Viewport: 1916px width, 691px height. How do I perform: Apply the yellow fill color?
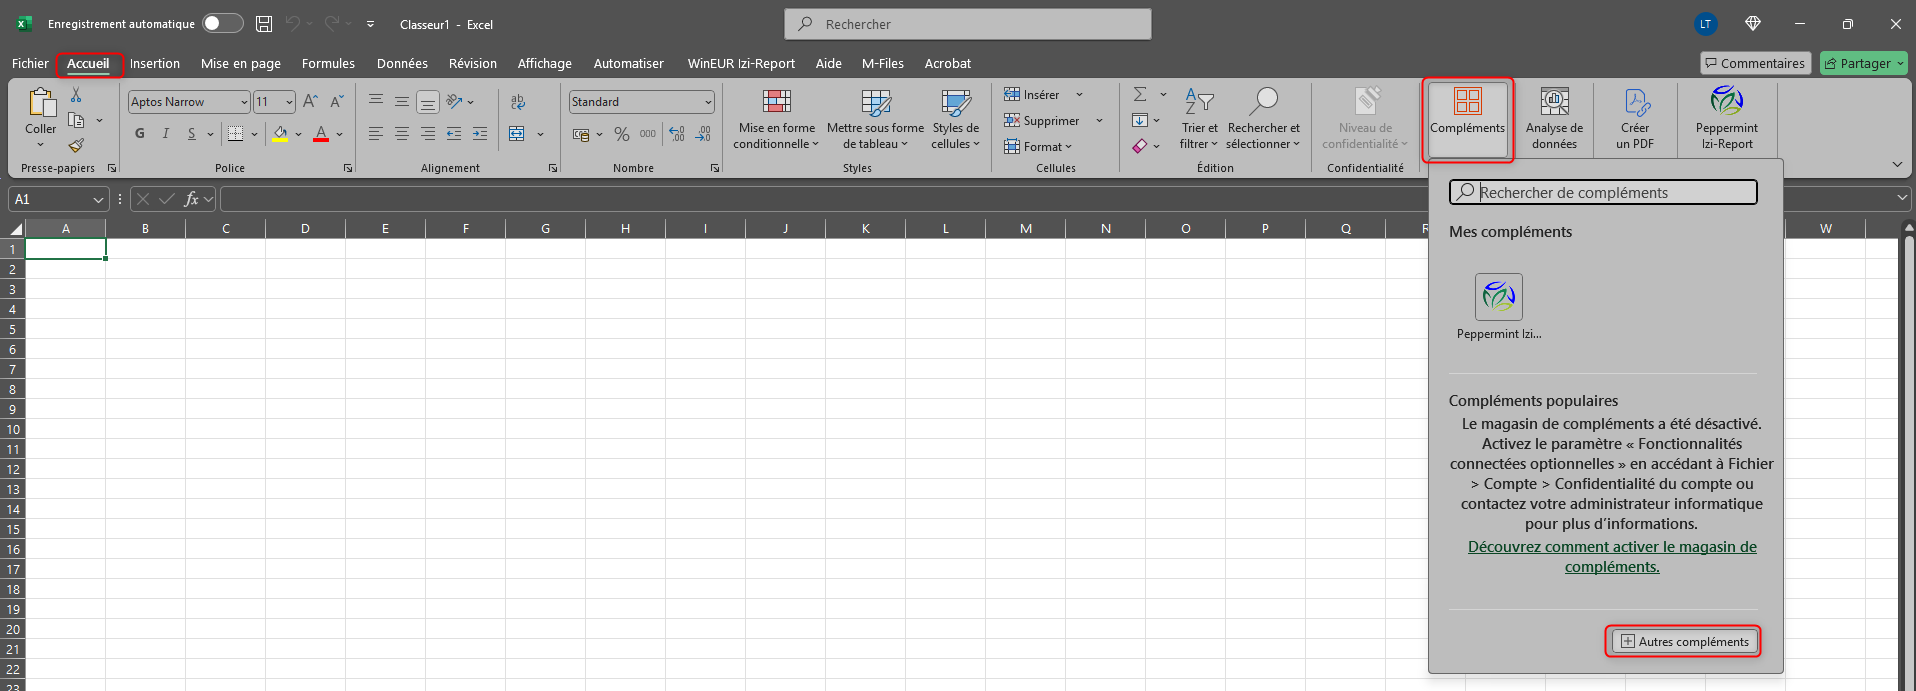[x=280, y=134]
